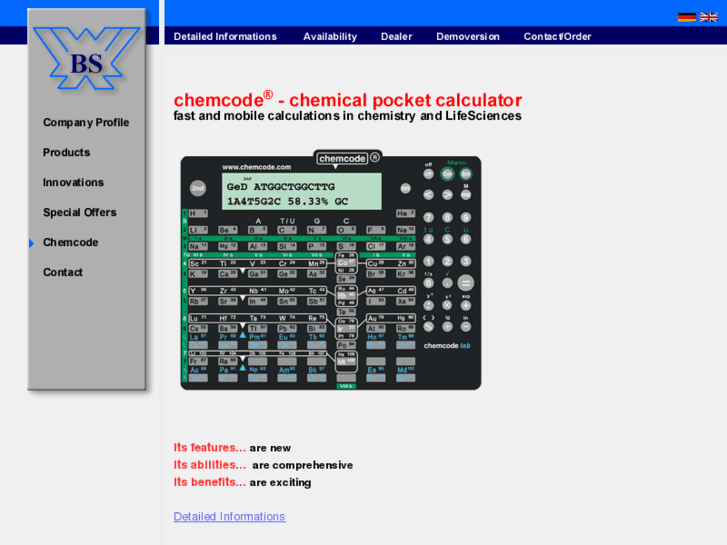727x545 pixels.
Task: Go to Products in the sidebar
Action: pyautogui.click(x=67, y=152)
